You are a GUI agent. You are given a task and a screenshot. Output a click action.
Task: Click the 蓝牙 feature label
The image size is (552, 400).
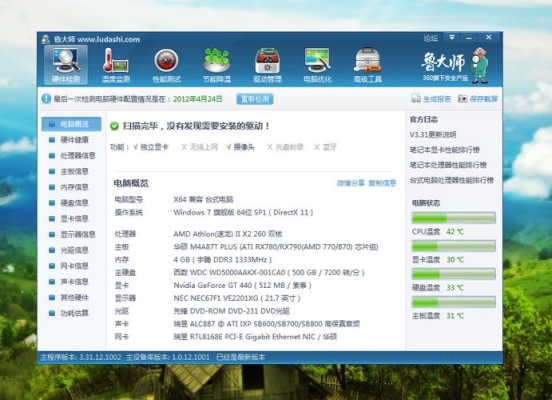pyautogui.click(x=330, y=147)
